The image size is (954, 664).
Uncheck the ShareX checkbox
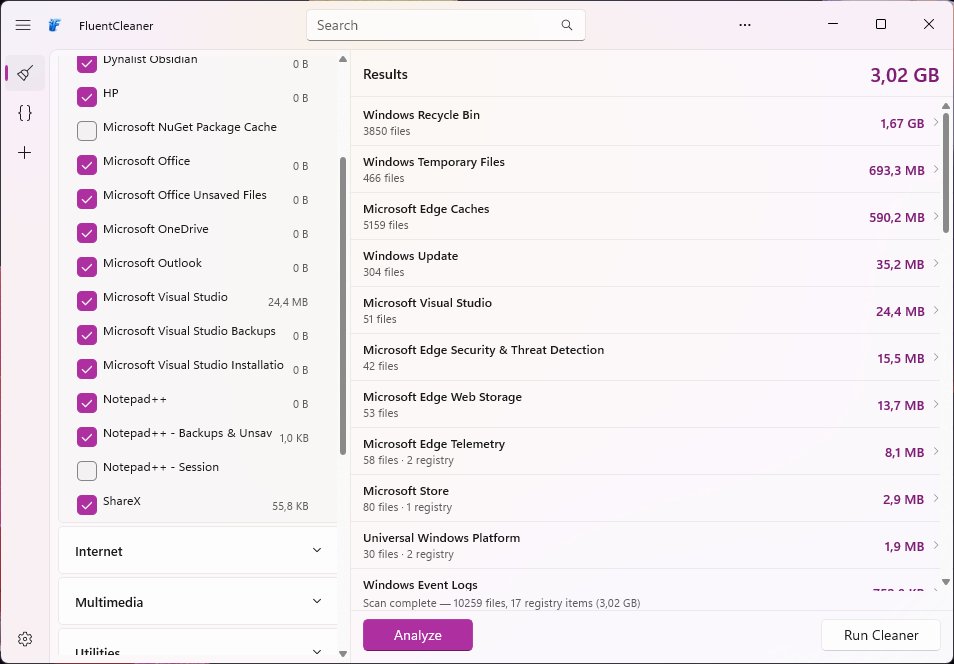(x=87, y=505)
